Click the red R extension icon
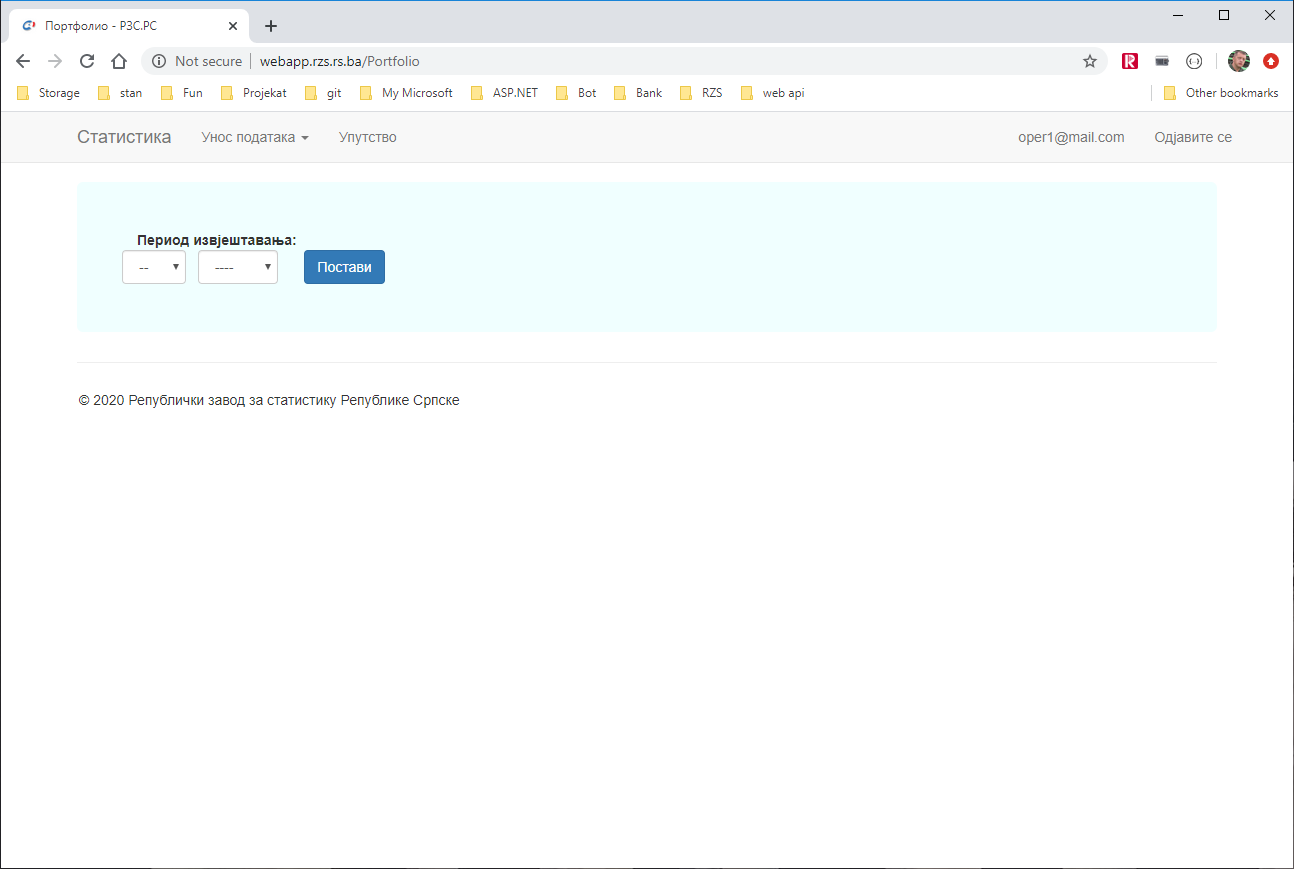The image size is (1294, 869). pyautogui.click(x=1130, y=61)
